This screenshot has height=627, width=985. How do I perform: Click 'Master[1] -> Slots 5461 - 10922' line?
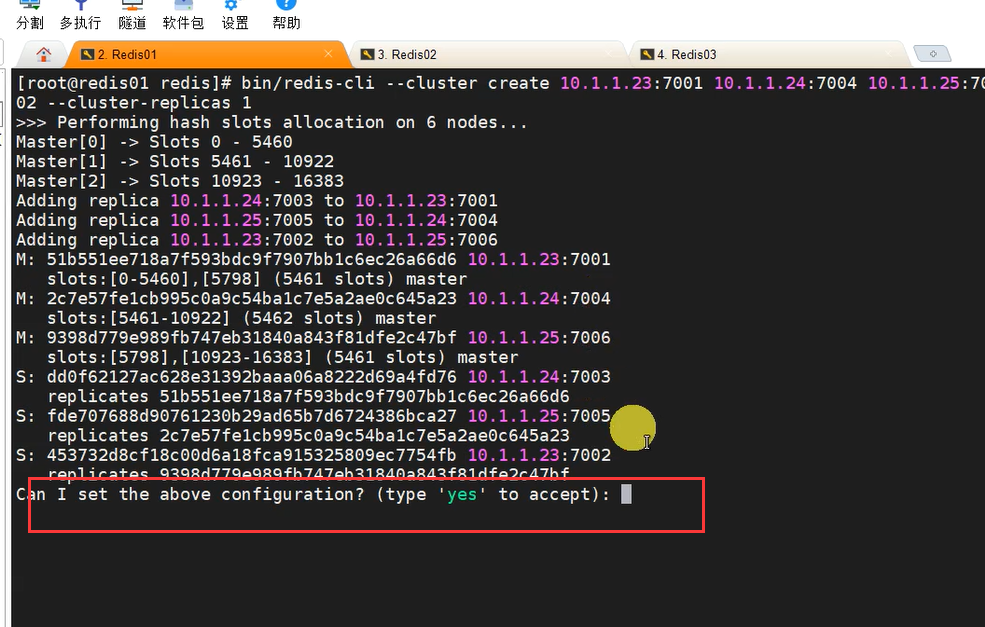[175, 161]
